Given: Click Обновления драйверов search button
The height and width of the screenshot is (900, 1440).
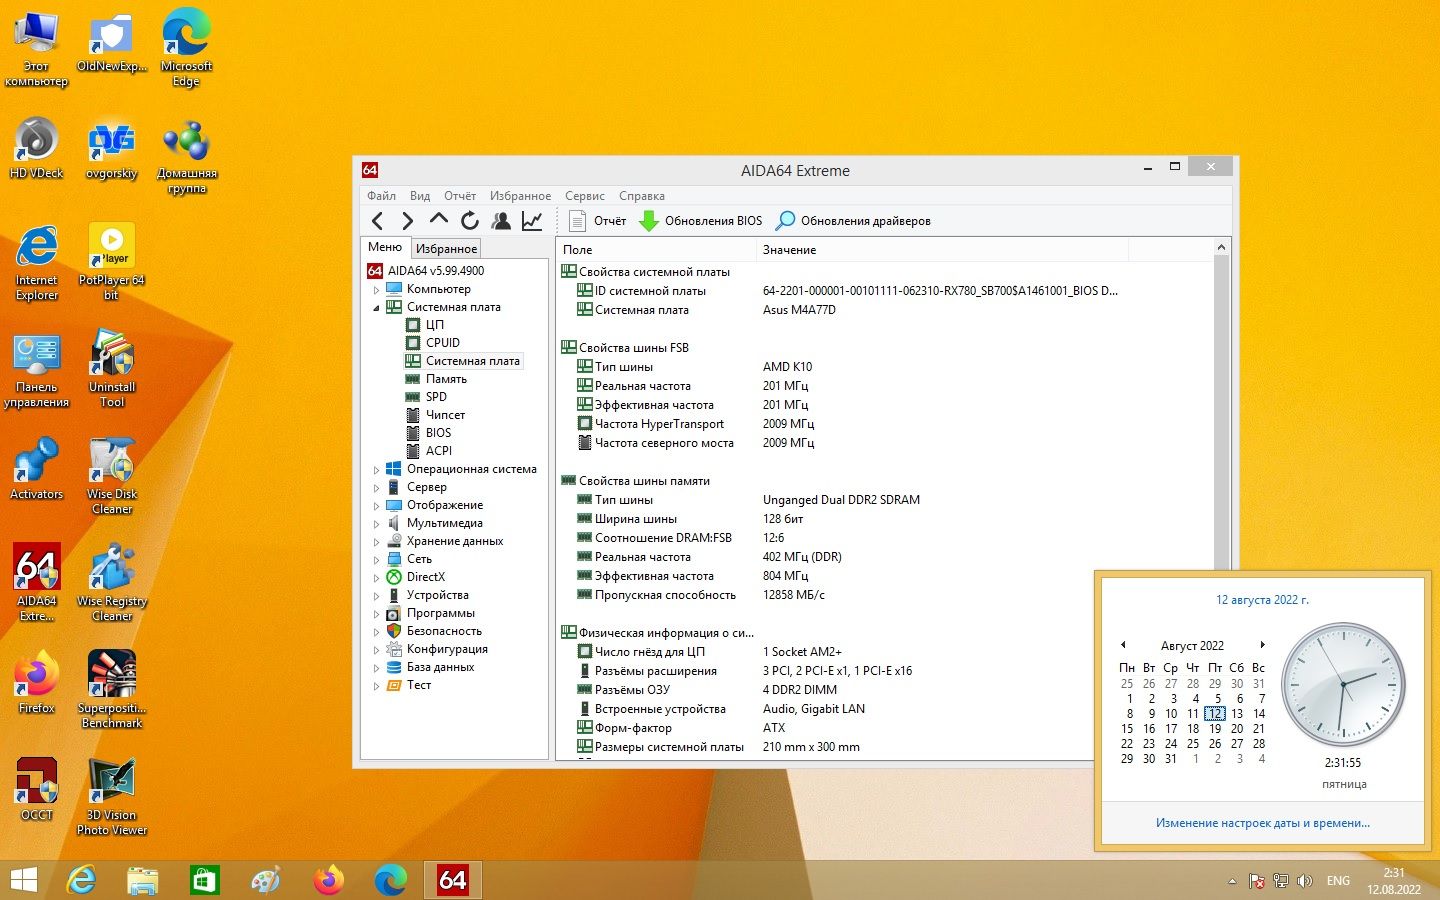Looking at the screenshot, I should (853, 221).
